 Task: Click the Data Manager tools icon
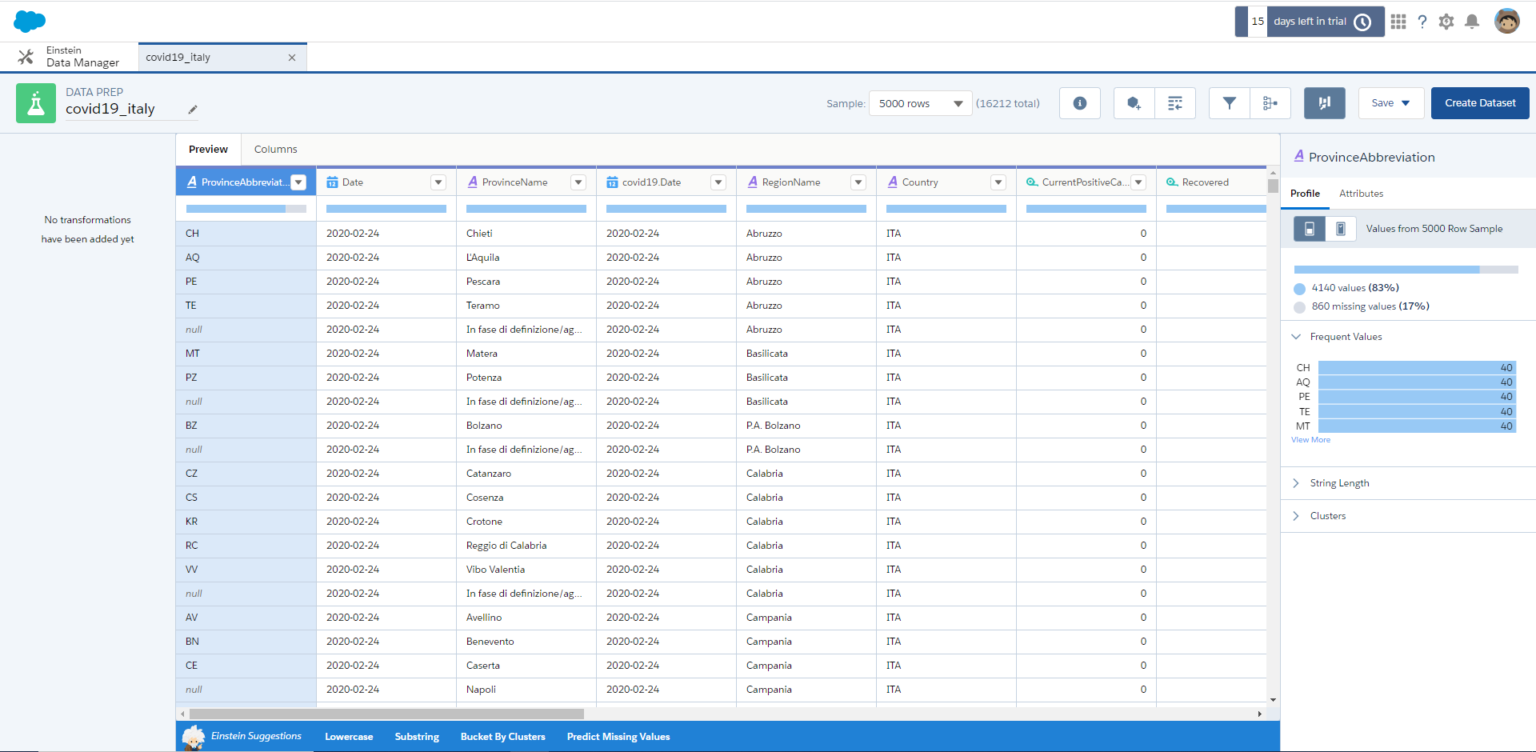pyautogui.click(x=26, y=57)
